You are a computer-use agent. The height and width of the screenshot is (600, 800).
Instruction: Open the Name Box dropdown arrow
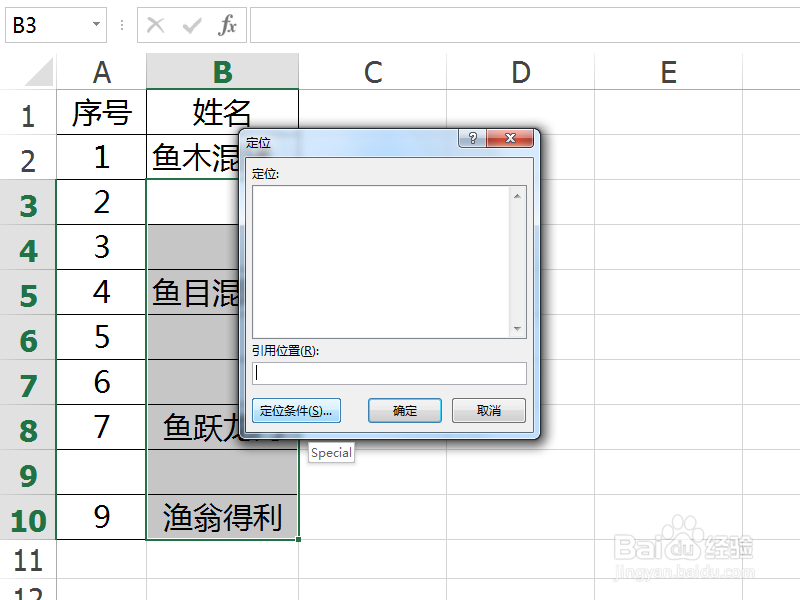click(94, 25)
